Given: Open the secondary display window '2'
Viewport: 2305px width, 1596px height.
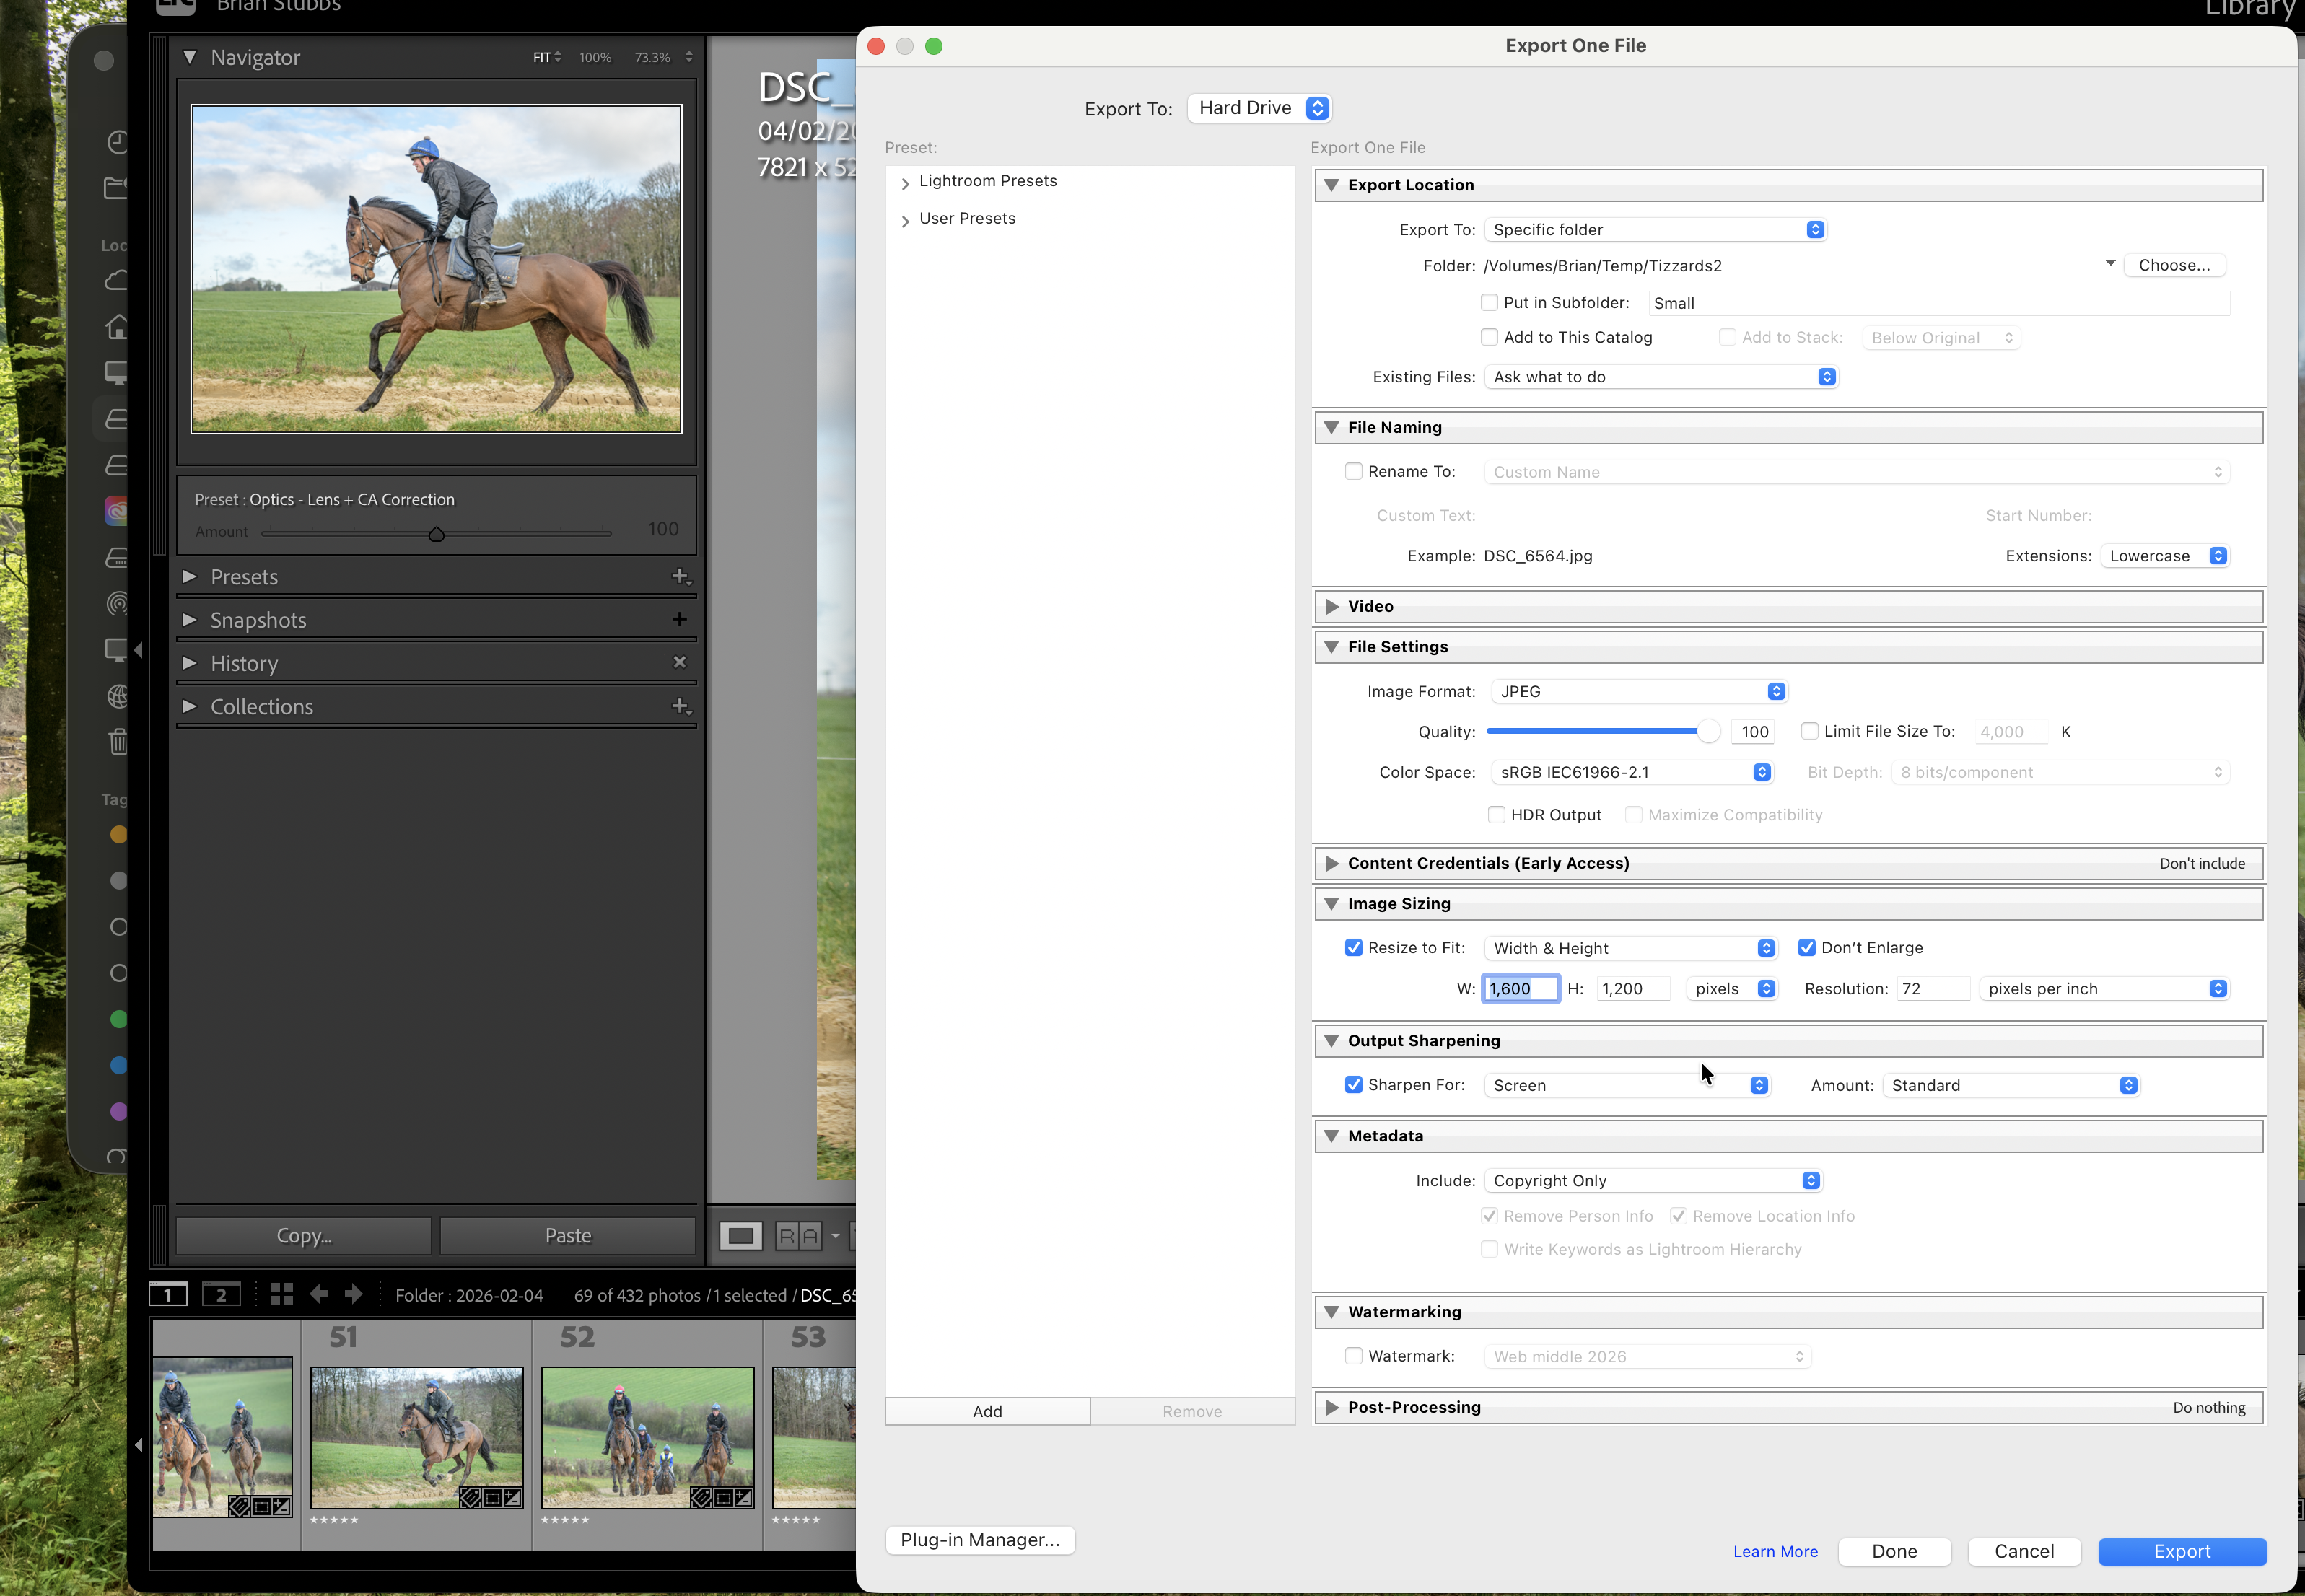Looking at the screenshot, I should (220, 1294).
